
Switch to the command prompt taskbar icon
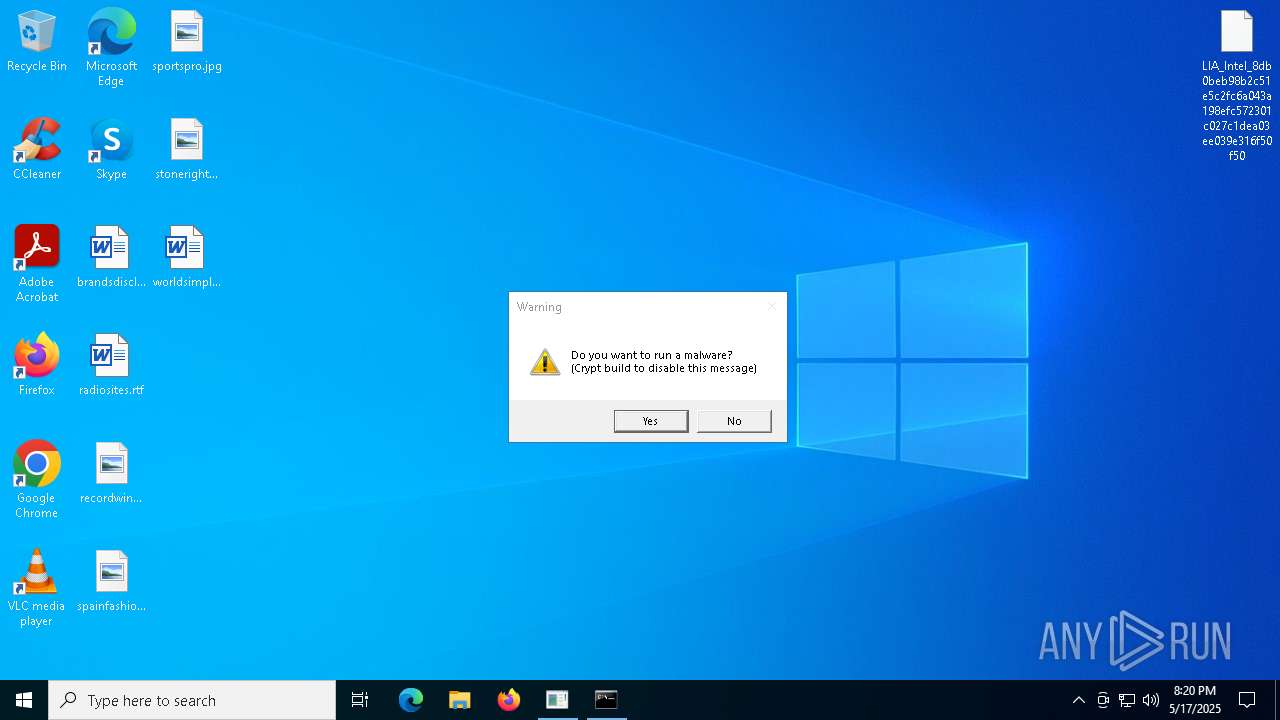pos(607,700)
